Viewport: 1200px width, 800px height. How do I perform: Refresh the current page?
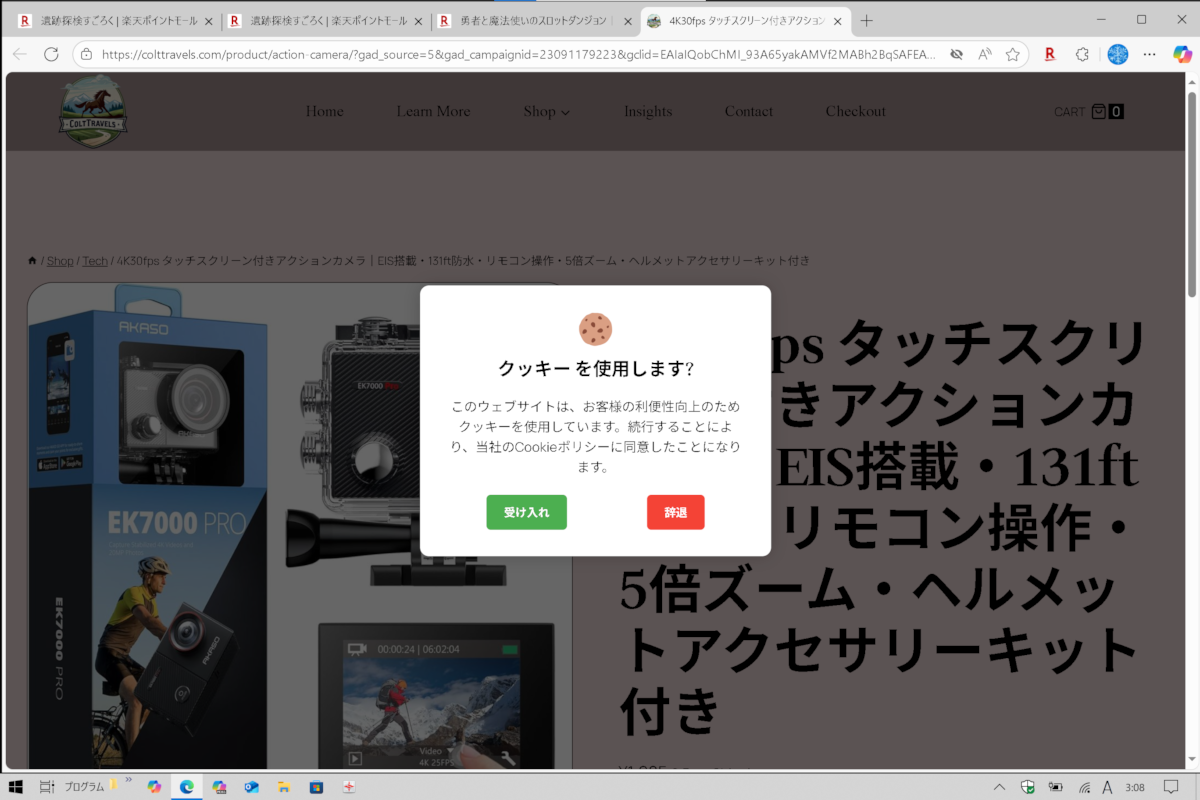click(x=51, y=54)
